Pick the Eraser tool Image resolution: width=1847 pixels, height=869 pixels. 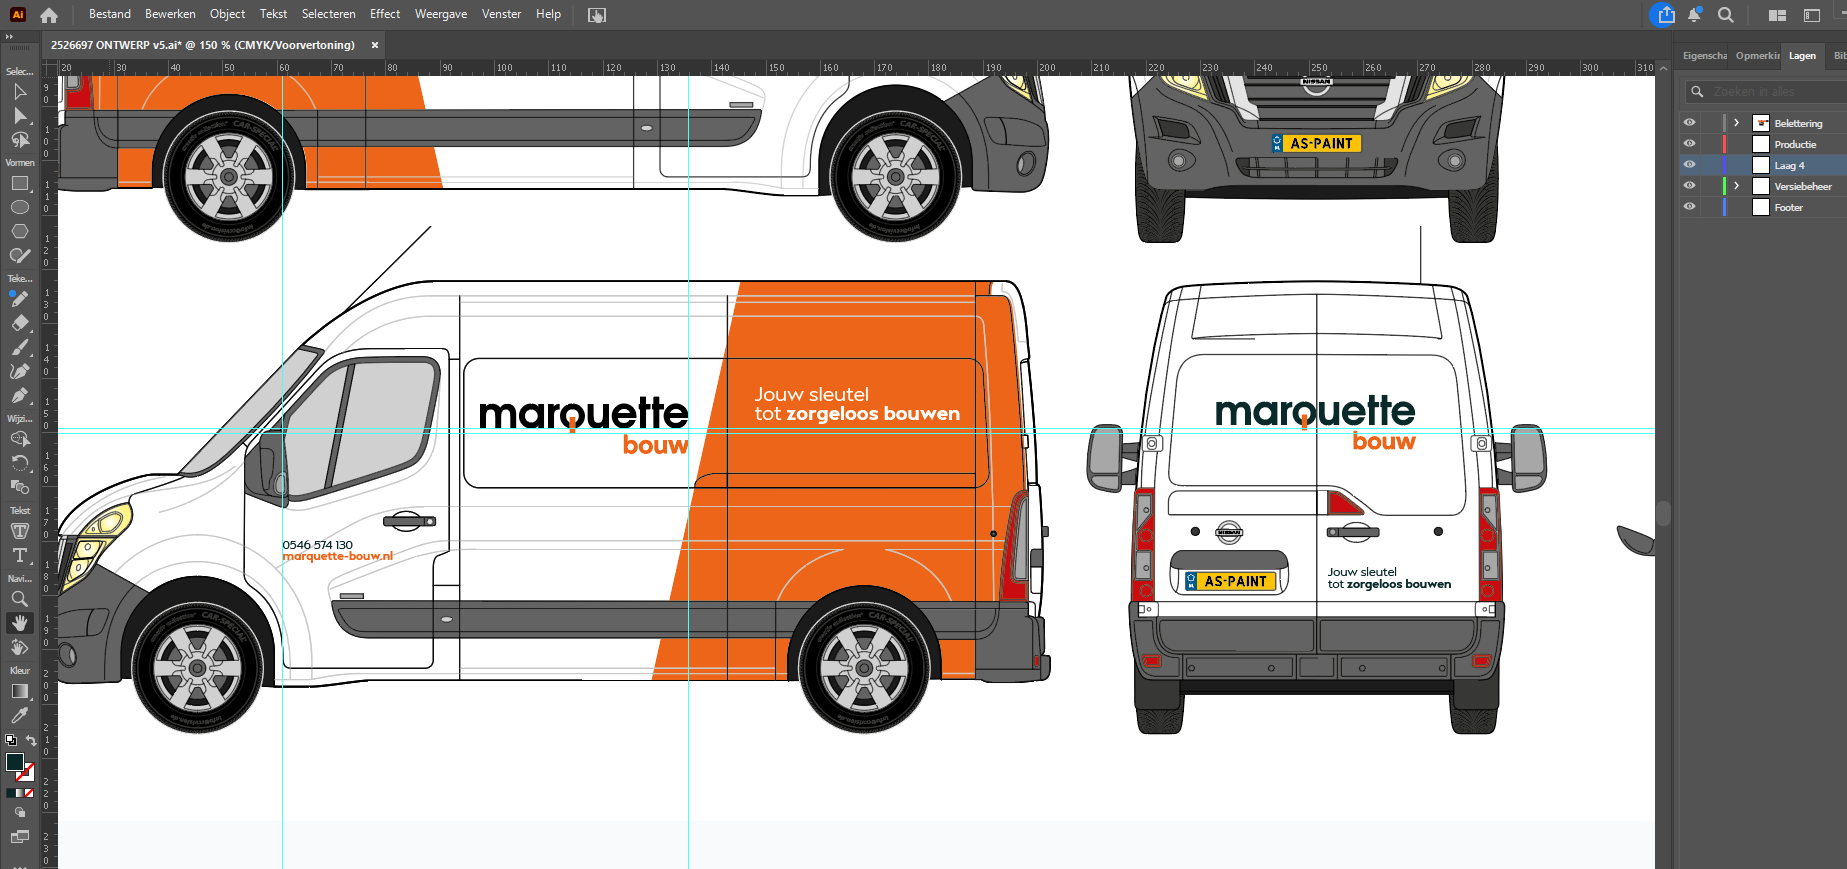pyautogui.click(x=19, y=323)
